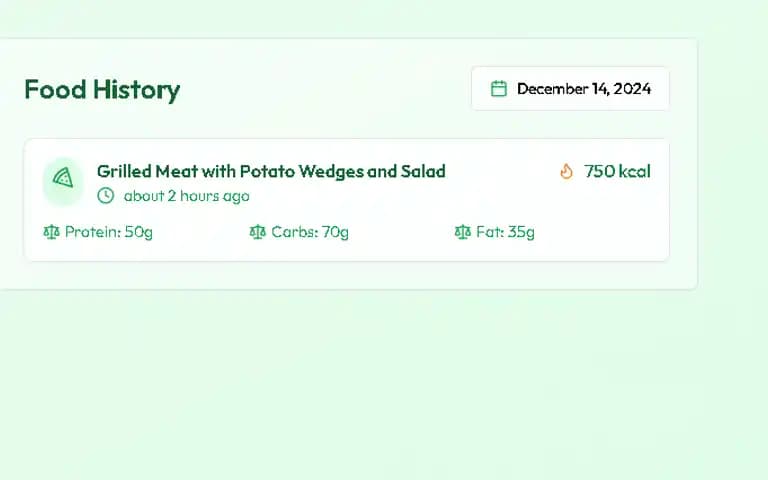Image resolution: width=768 pixels, height=480 pixels.
Task: Click the clock icon beside timestamp
Action: point(105,195)
